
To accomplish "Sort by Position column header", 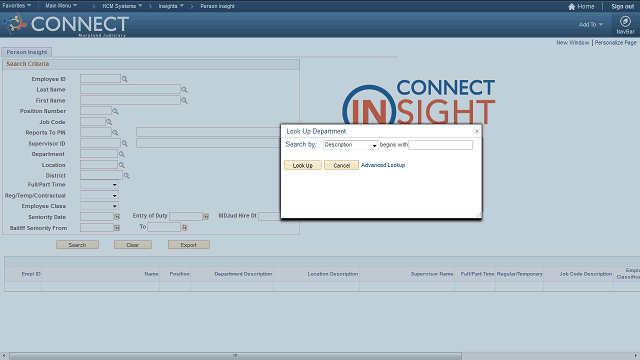I will pos(180,274).
